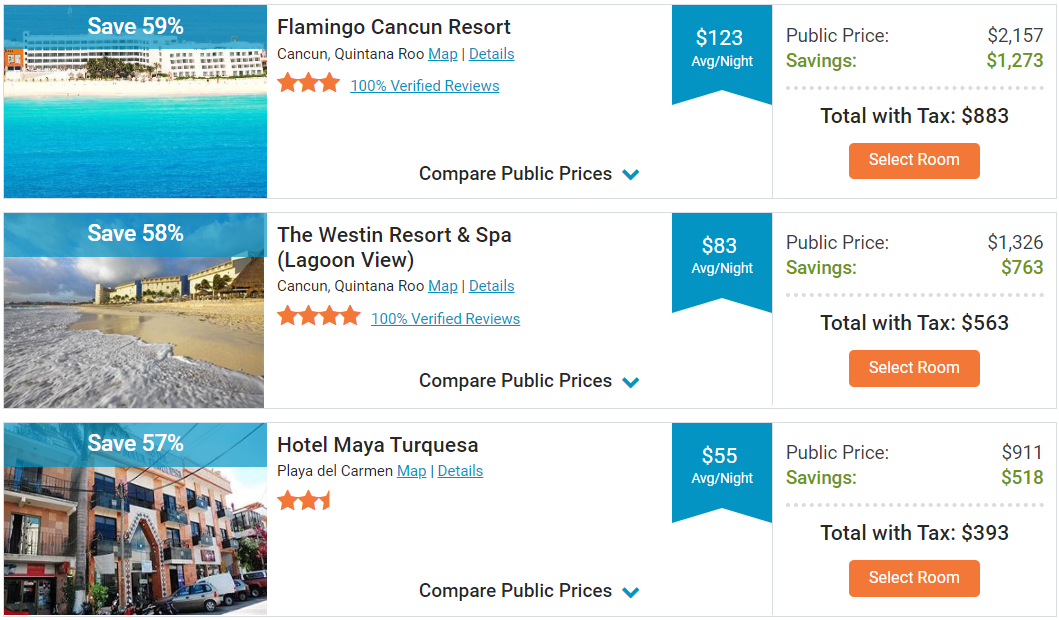Expand Compare Public Prices for Flamingo Cancun

click(x=529, y=174)
